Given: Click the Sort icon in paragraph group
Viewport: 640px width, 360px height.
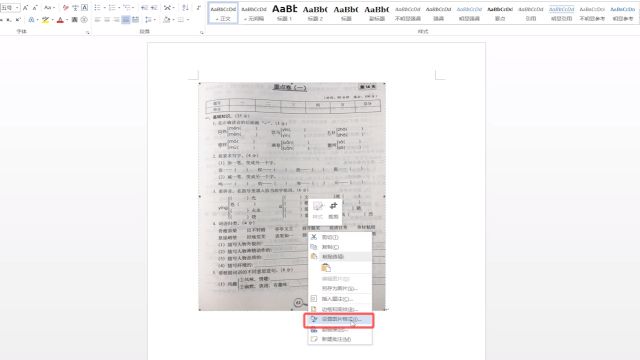Looking at the screenshot, I should tap(185, 8).
